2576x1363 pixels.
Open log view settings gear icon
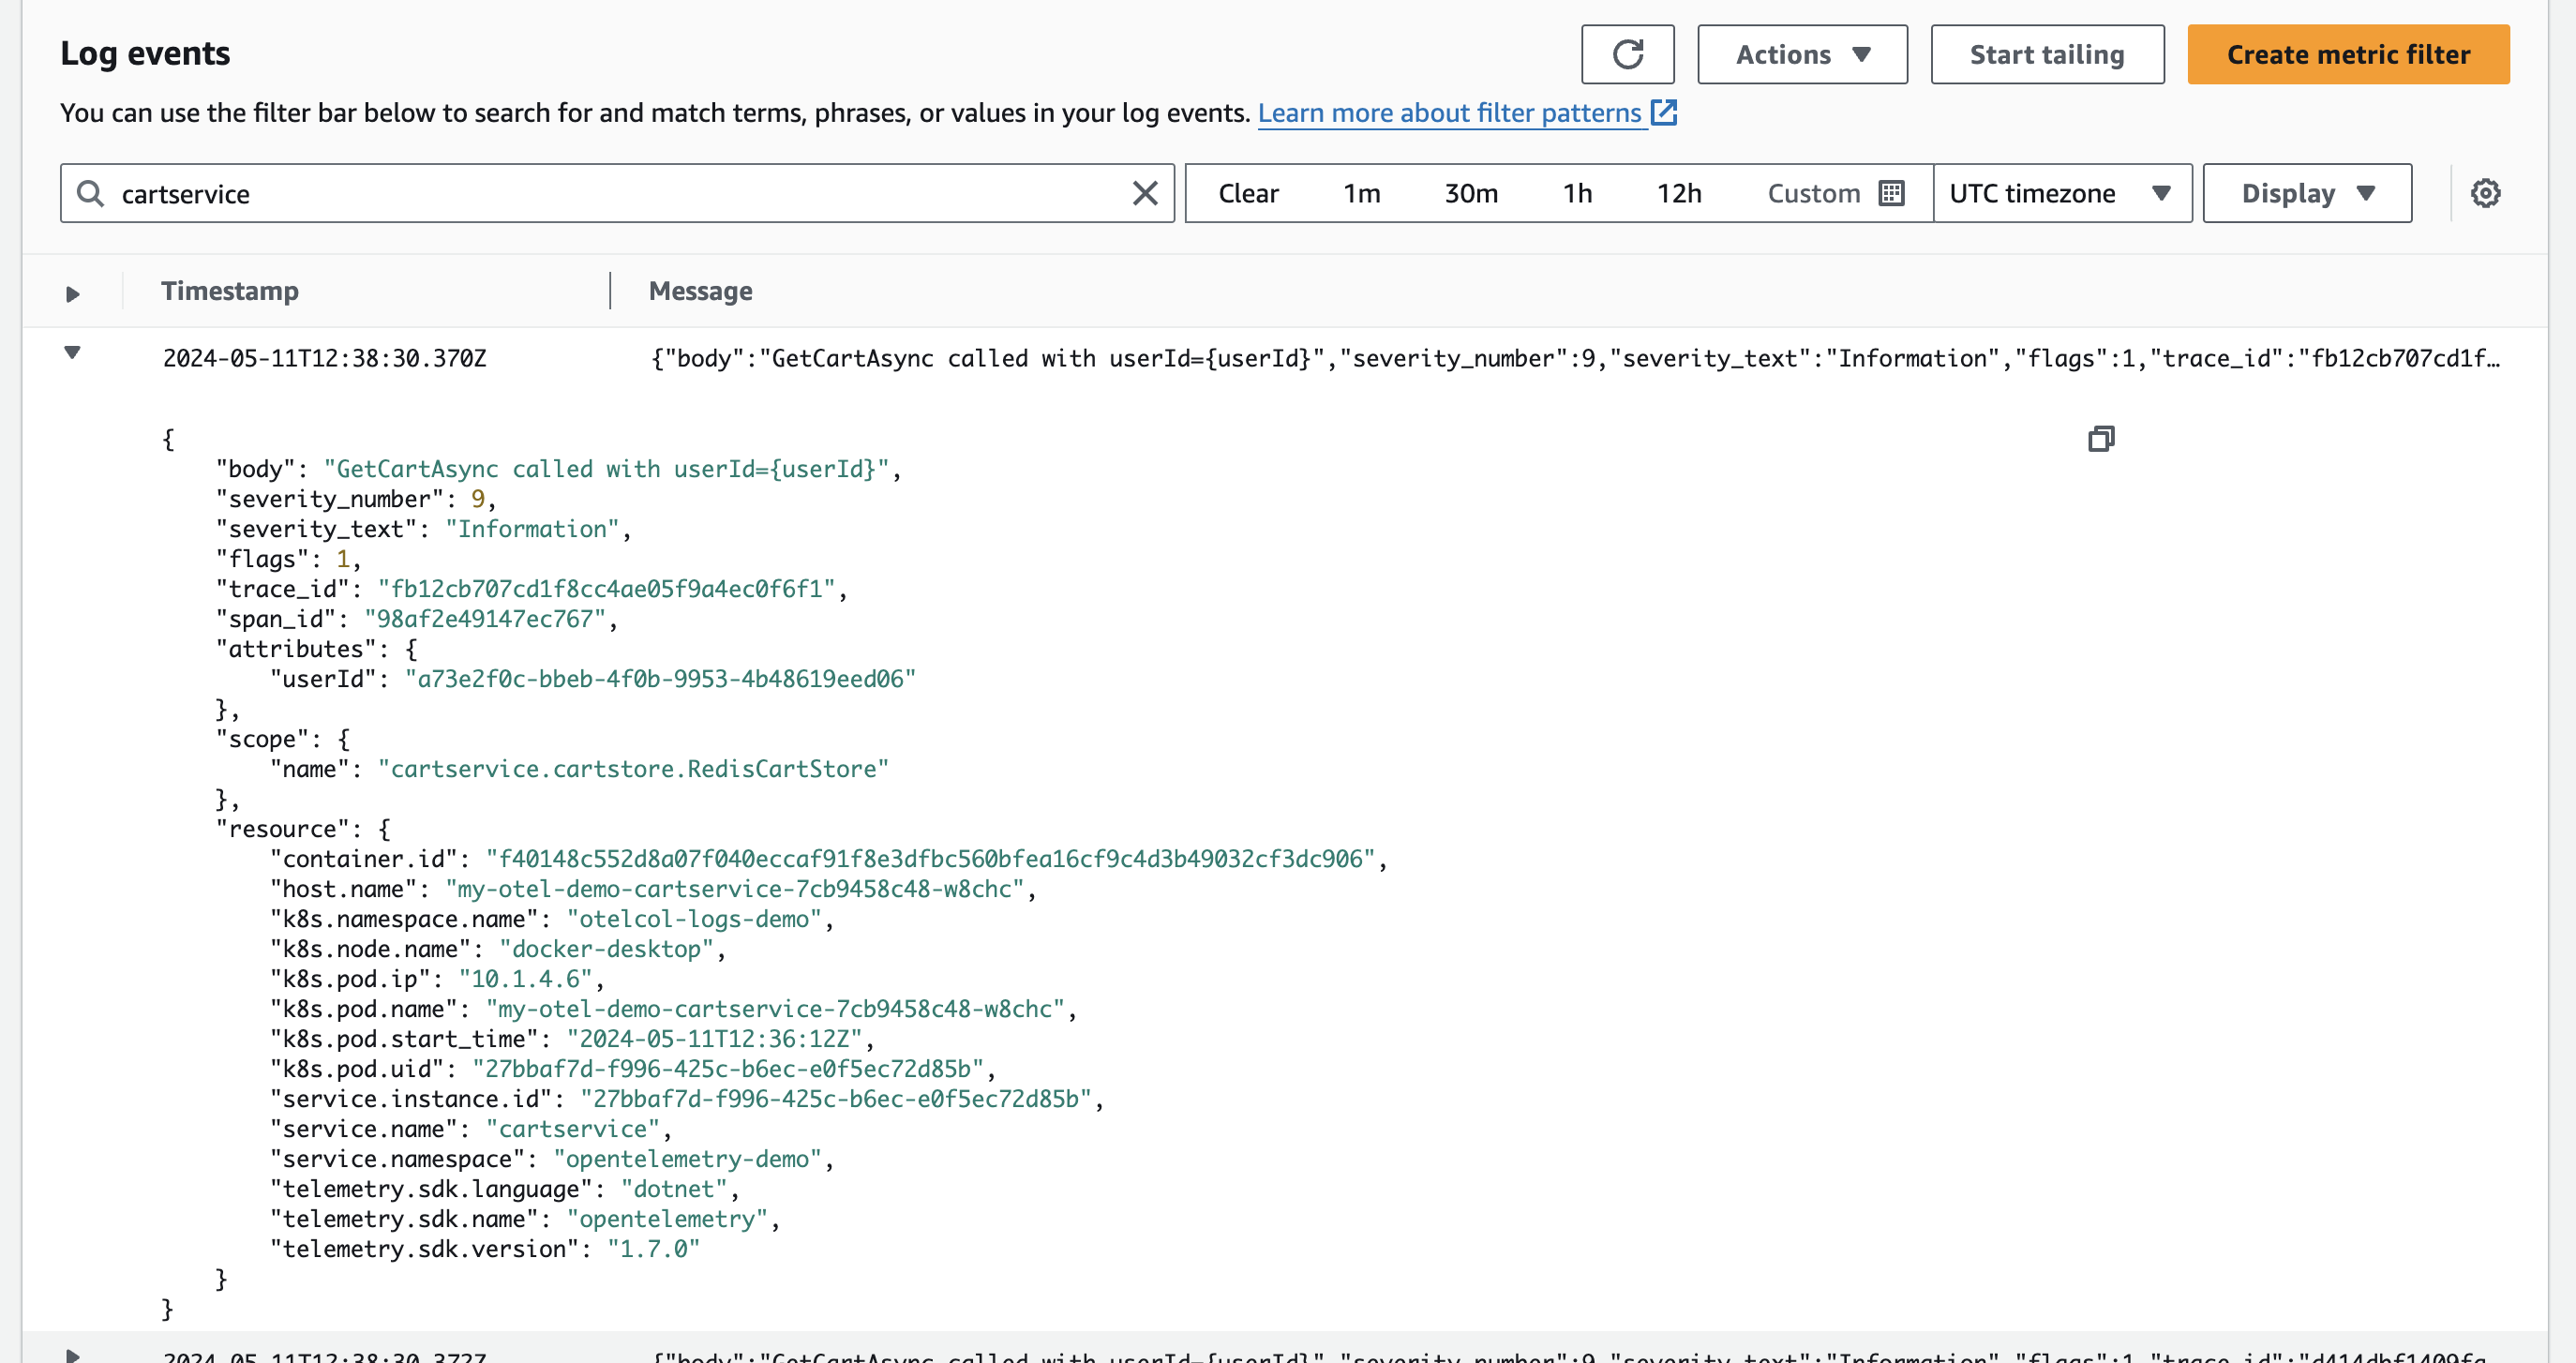[2485, 193]
